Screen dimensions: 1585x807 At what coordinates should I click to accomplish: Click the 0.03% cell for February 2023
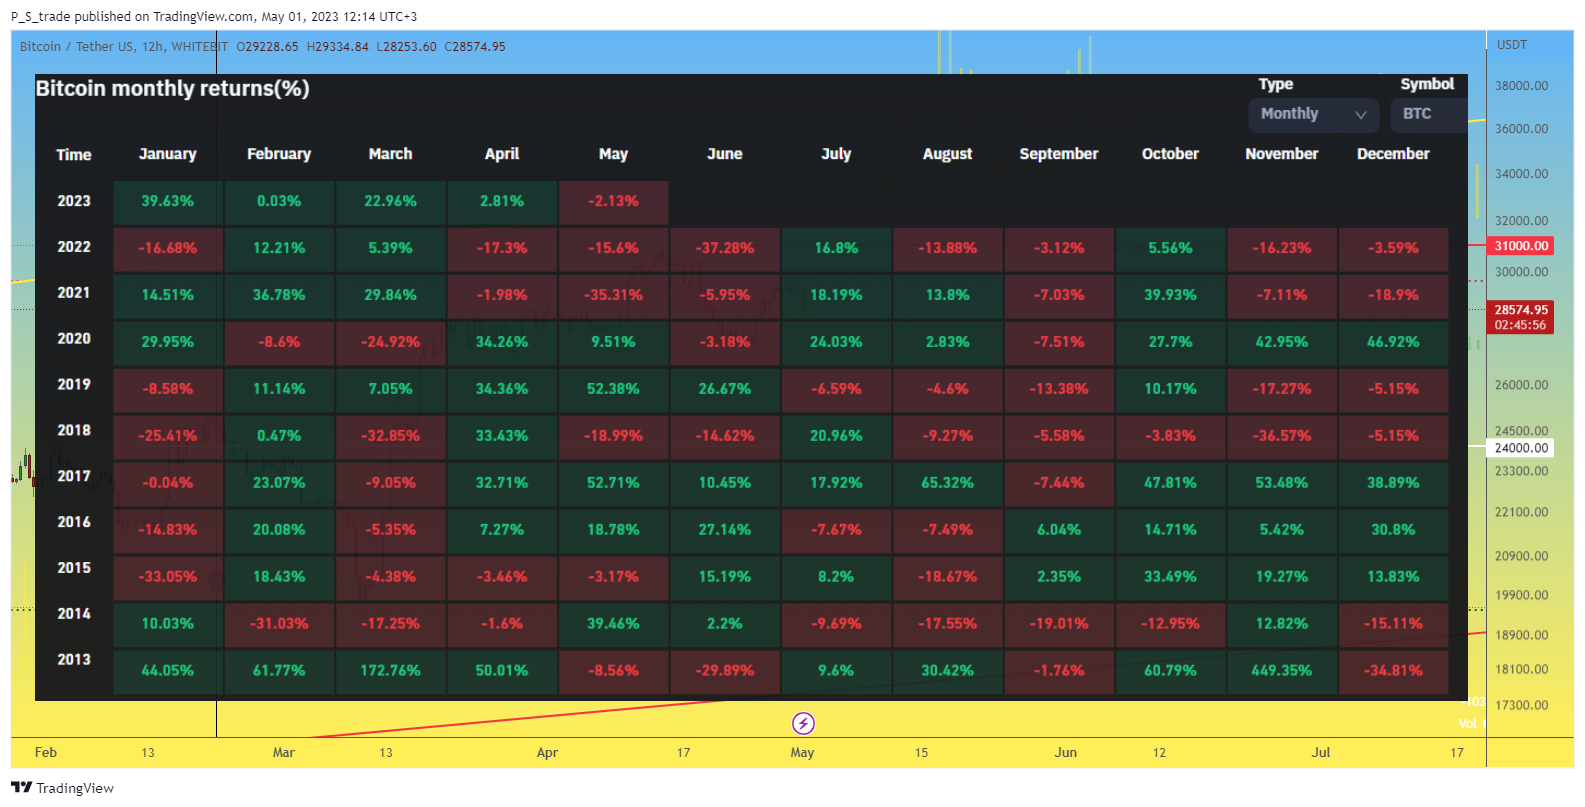(279, 202)
